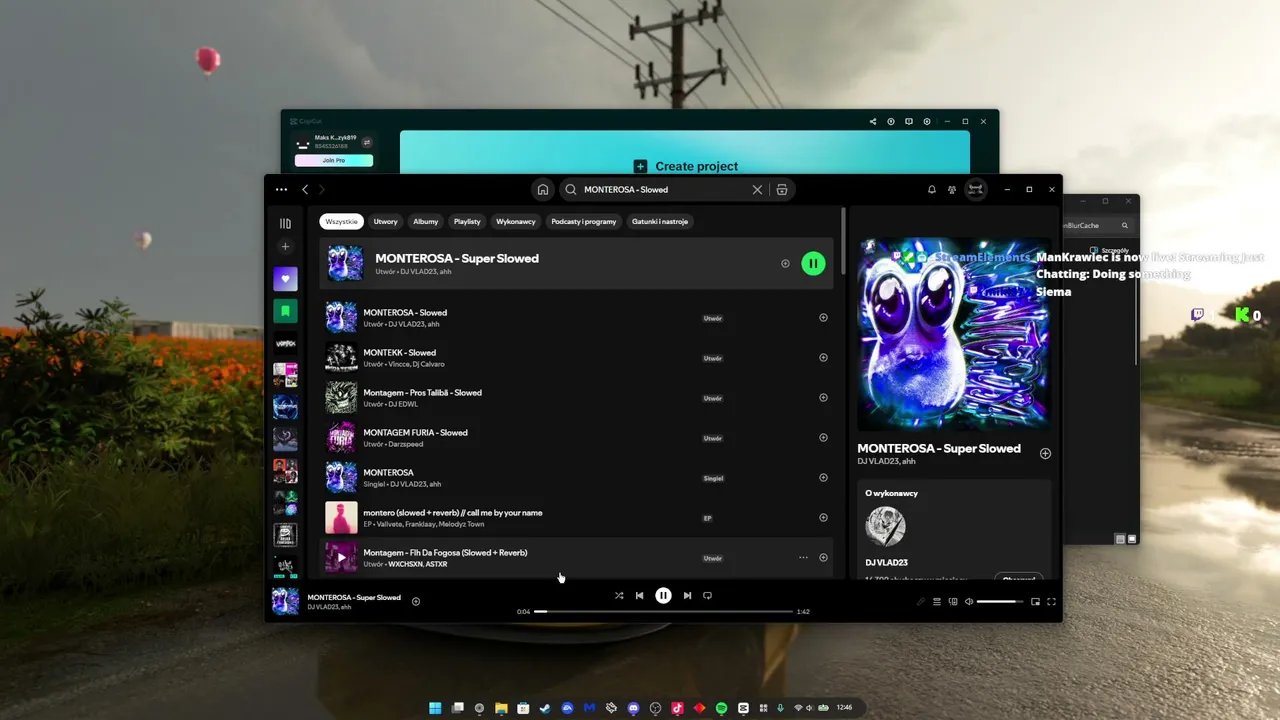
Task: Select the Wykonawcy filter
Action: coord(516,221)
